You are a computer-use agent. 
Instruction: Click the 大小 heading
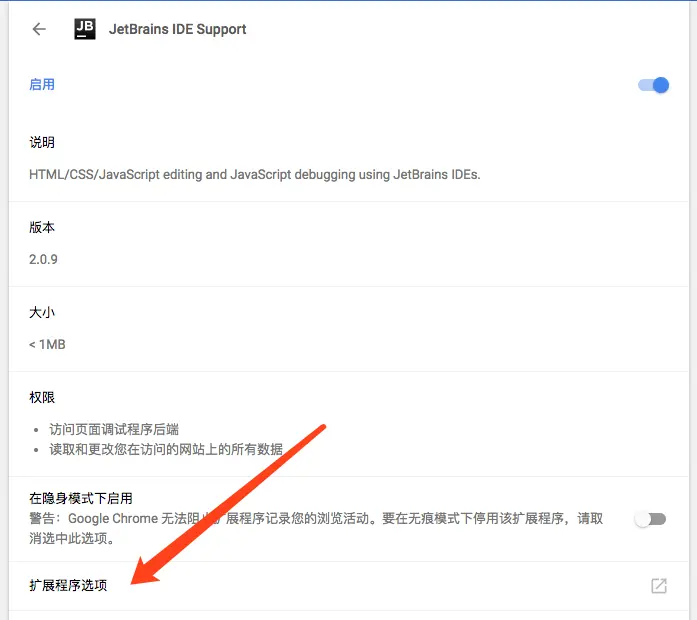pyautogui.click(x=42, y=312)
